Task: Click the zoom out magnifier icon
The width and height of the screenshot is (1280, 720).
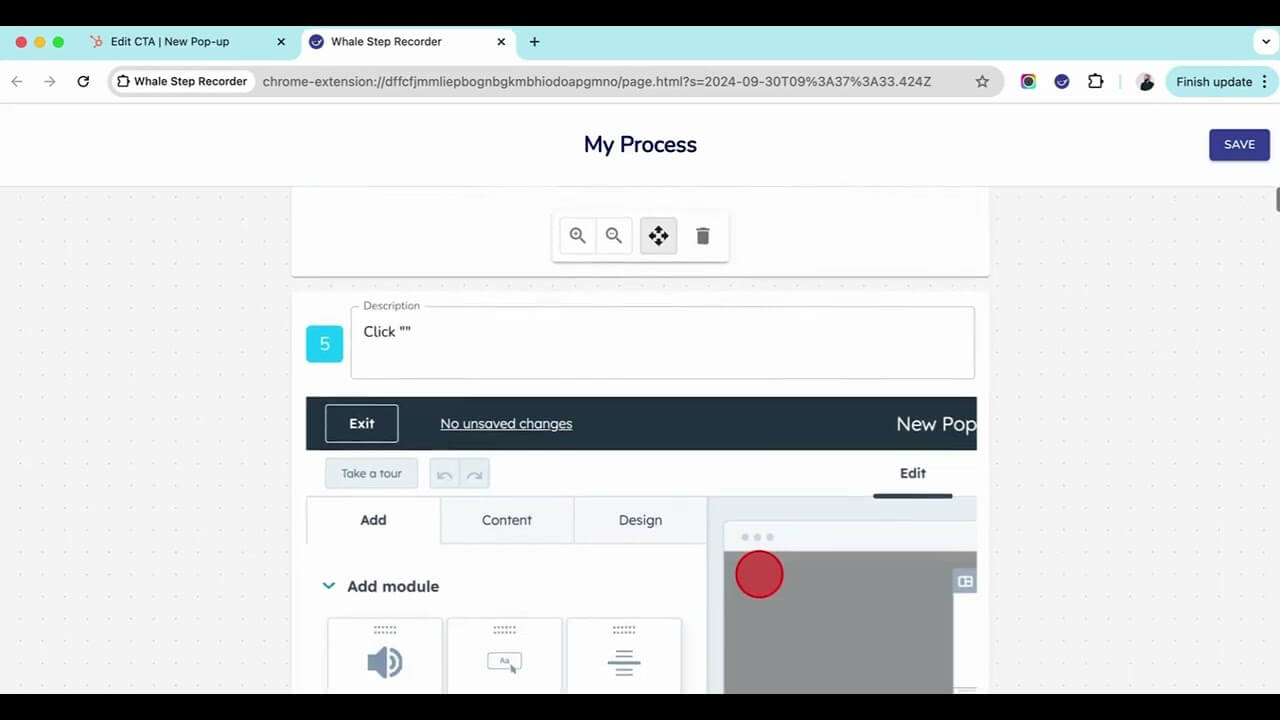Action: point(614,236)
